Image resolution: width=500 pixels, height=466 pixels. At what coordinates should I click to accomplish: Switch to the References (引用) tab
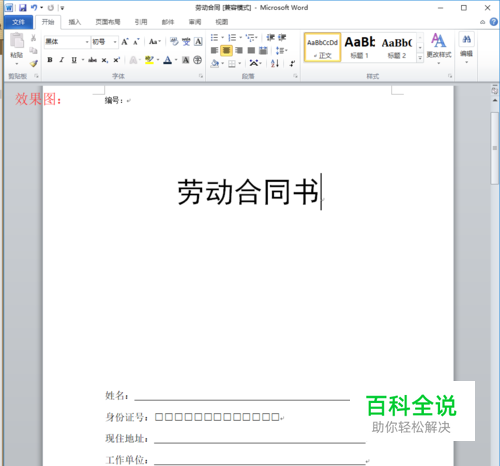click(x=141, y=22)
